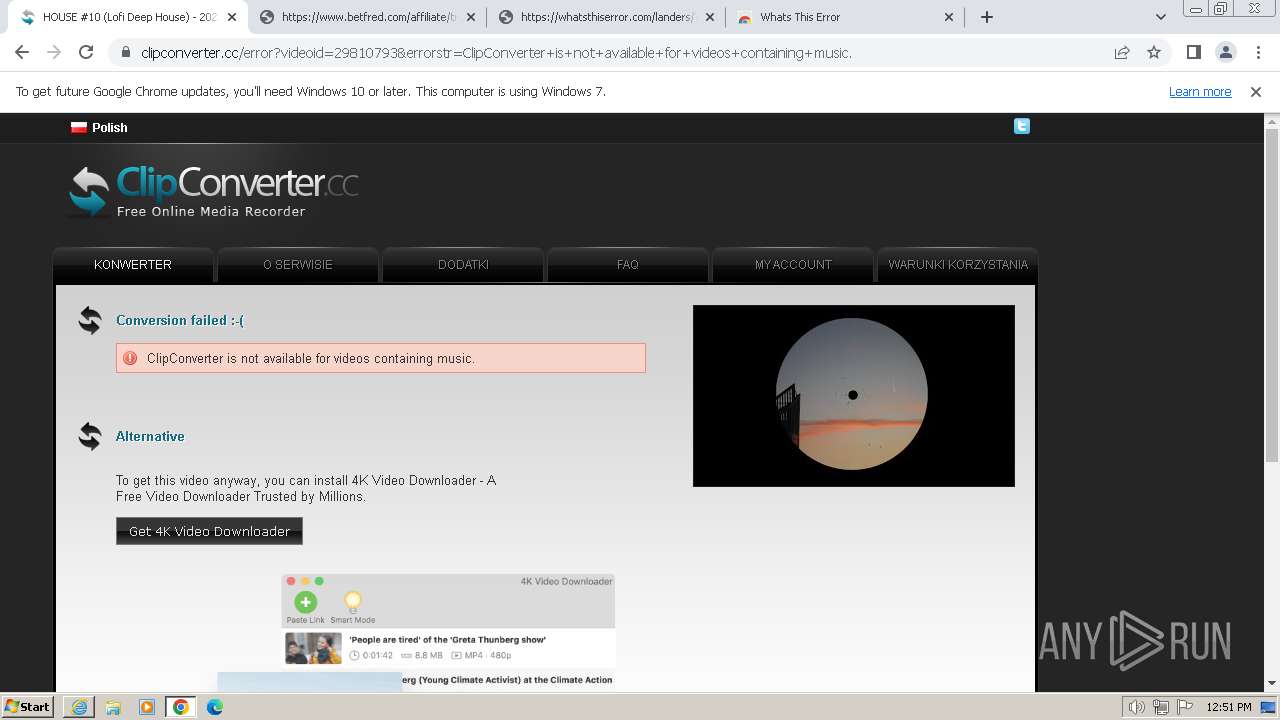1280x720 pixels.
Task: Open the FAQ navigation tab
Action: [x=628, y=264]
